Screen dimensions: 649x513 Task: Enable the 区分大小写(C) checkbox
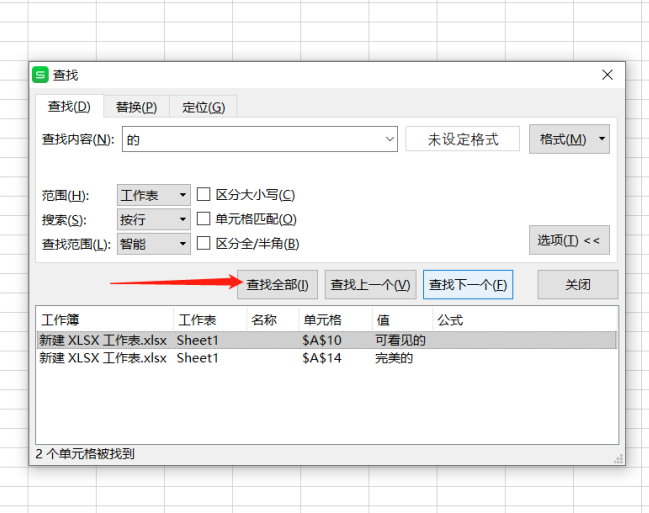tap(203, 194)
